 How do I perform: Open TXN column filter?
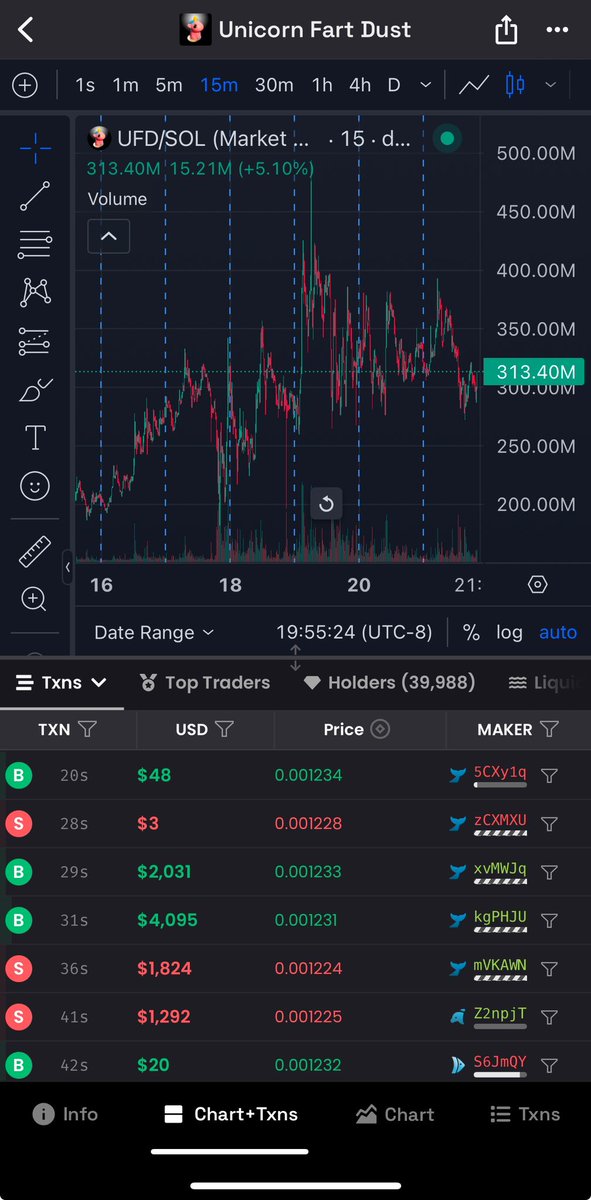point(87,729)
